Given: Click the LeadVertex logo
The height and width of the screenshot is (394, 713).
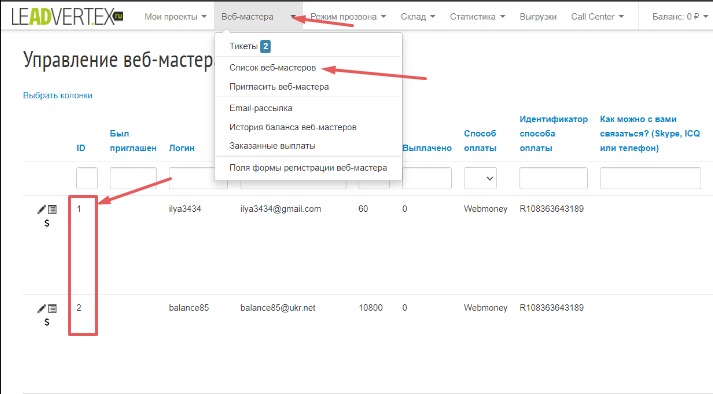Looking at the screenshot, I should click(67, 16).
